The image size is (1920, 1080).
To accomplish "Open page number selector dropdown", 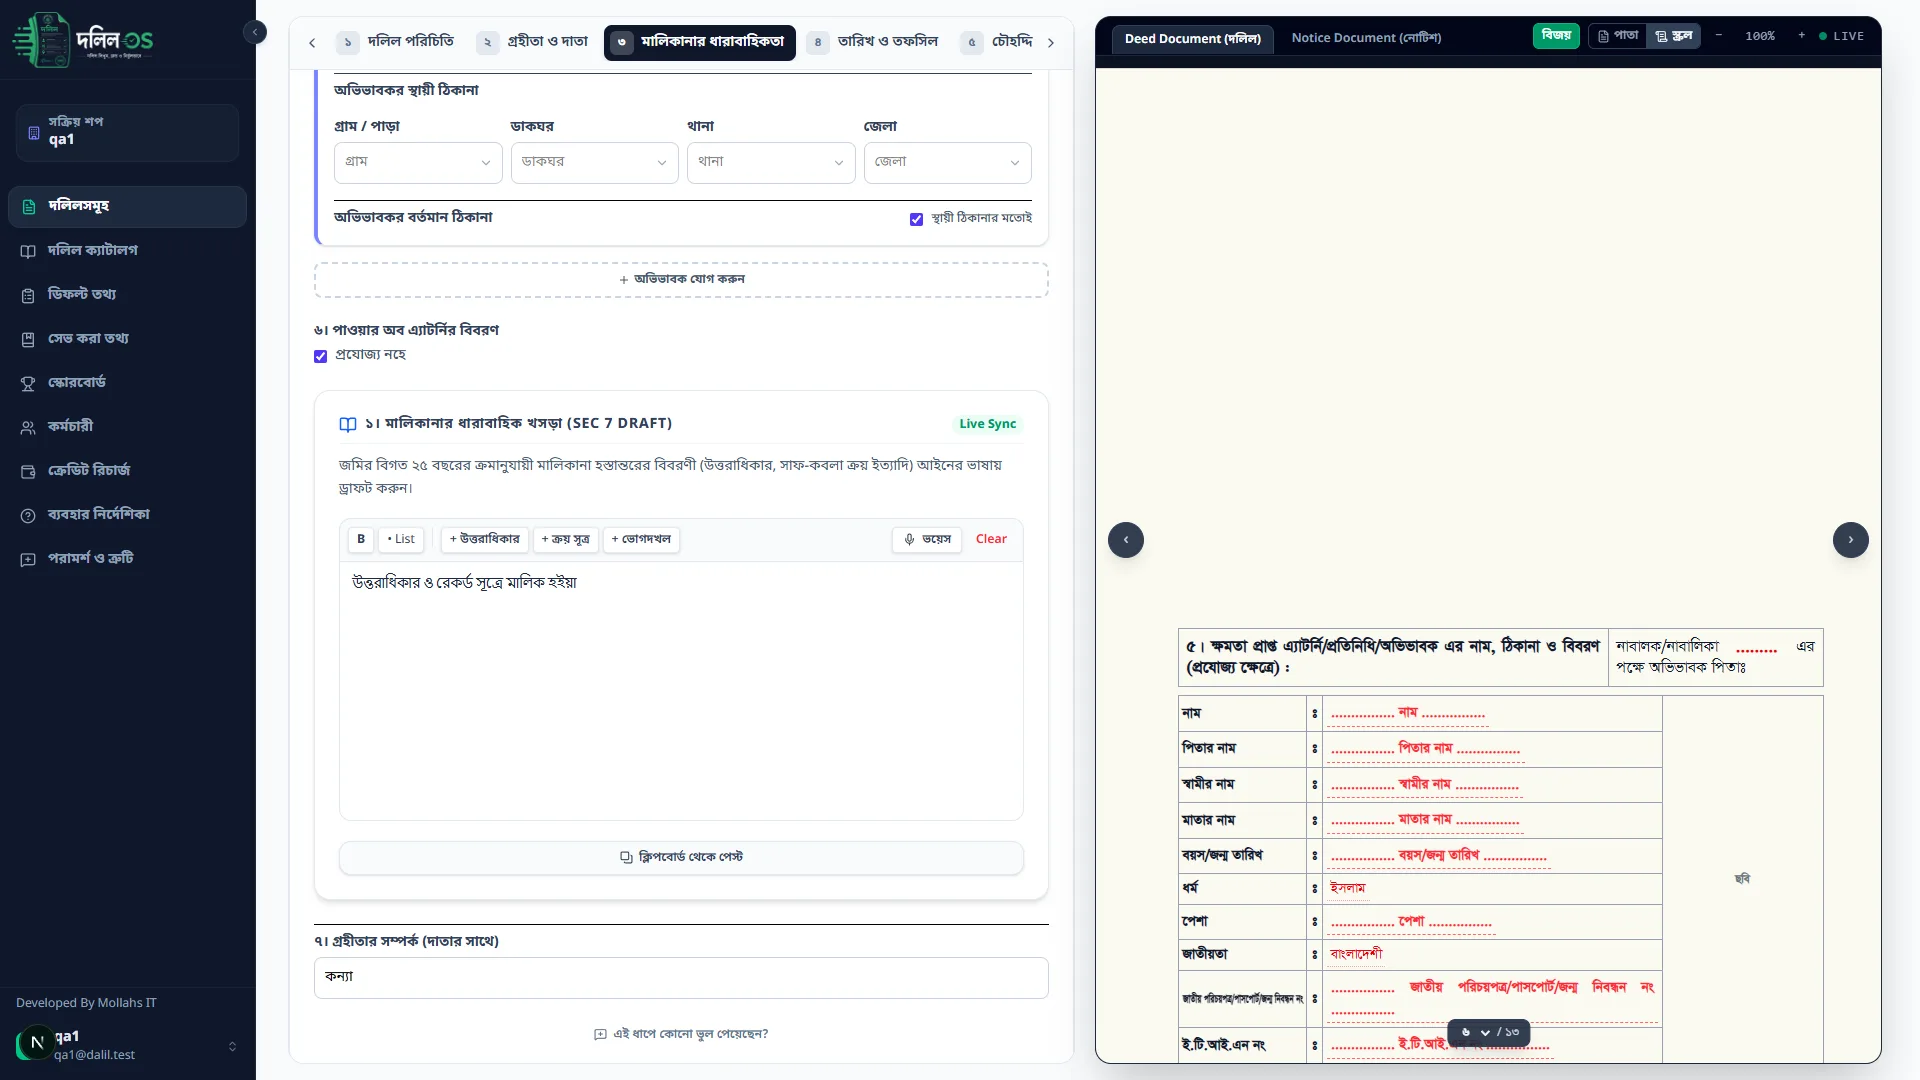I will pyautogui.click(x=1485, y=1032).
